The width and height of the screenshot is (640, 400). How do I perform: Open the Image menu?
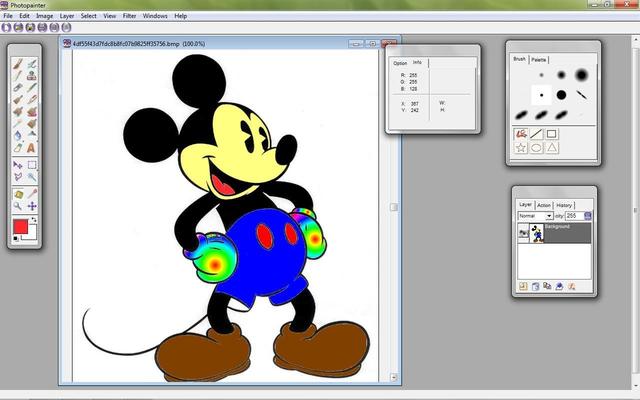44,16
